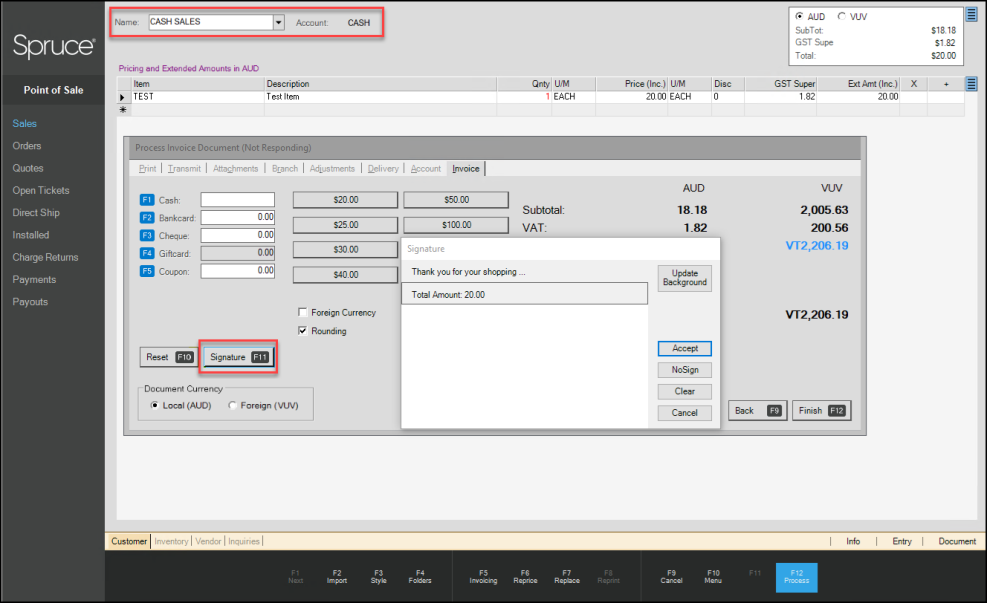Open Payments in the sidebar
This screenshot has width=987, height=603.
tap(34, 279)
